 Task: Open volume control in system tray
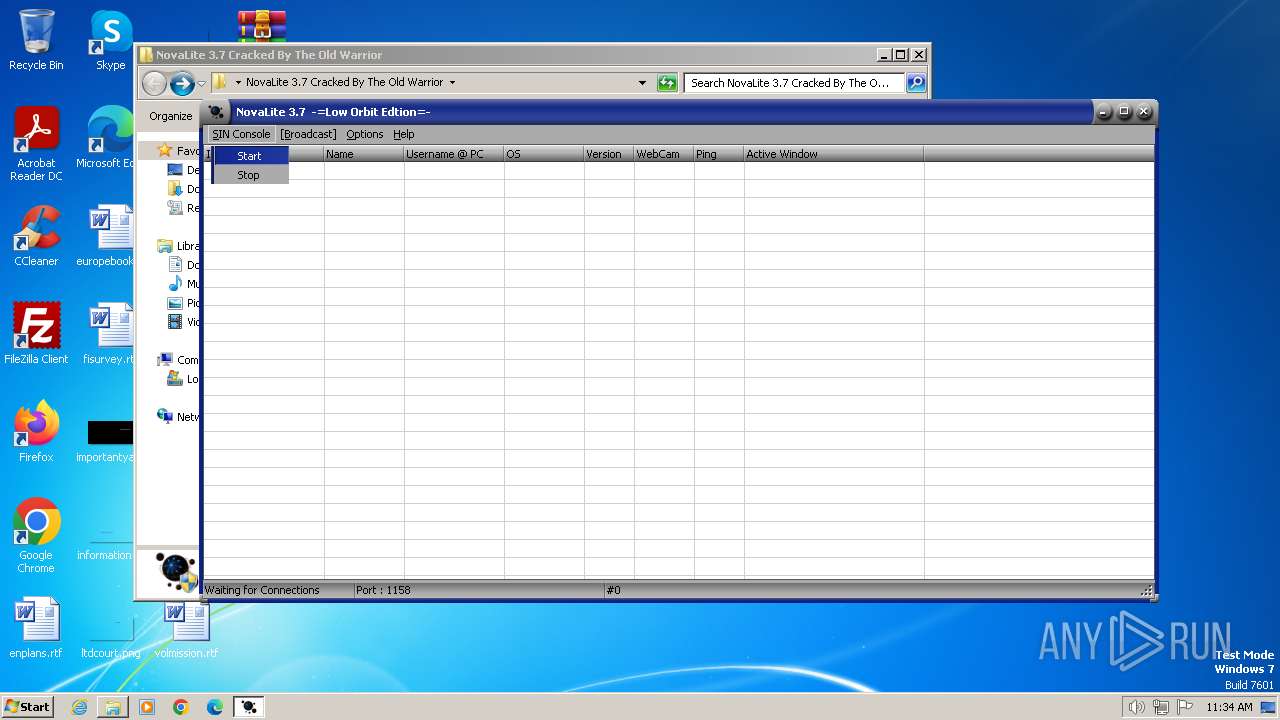coord(1136,707)
